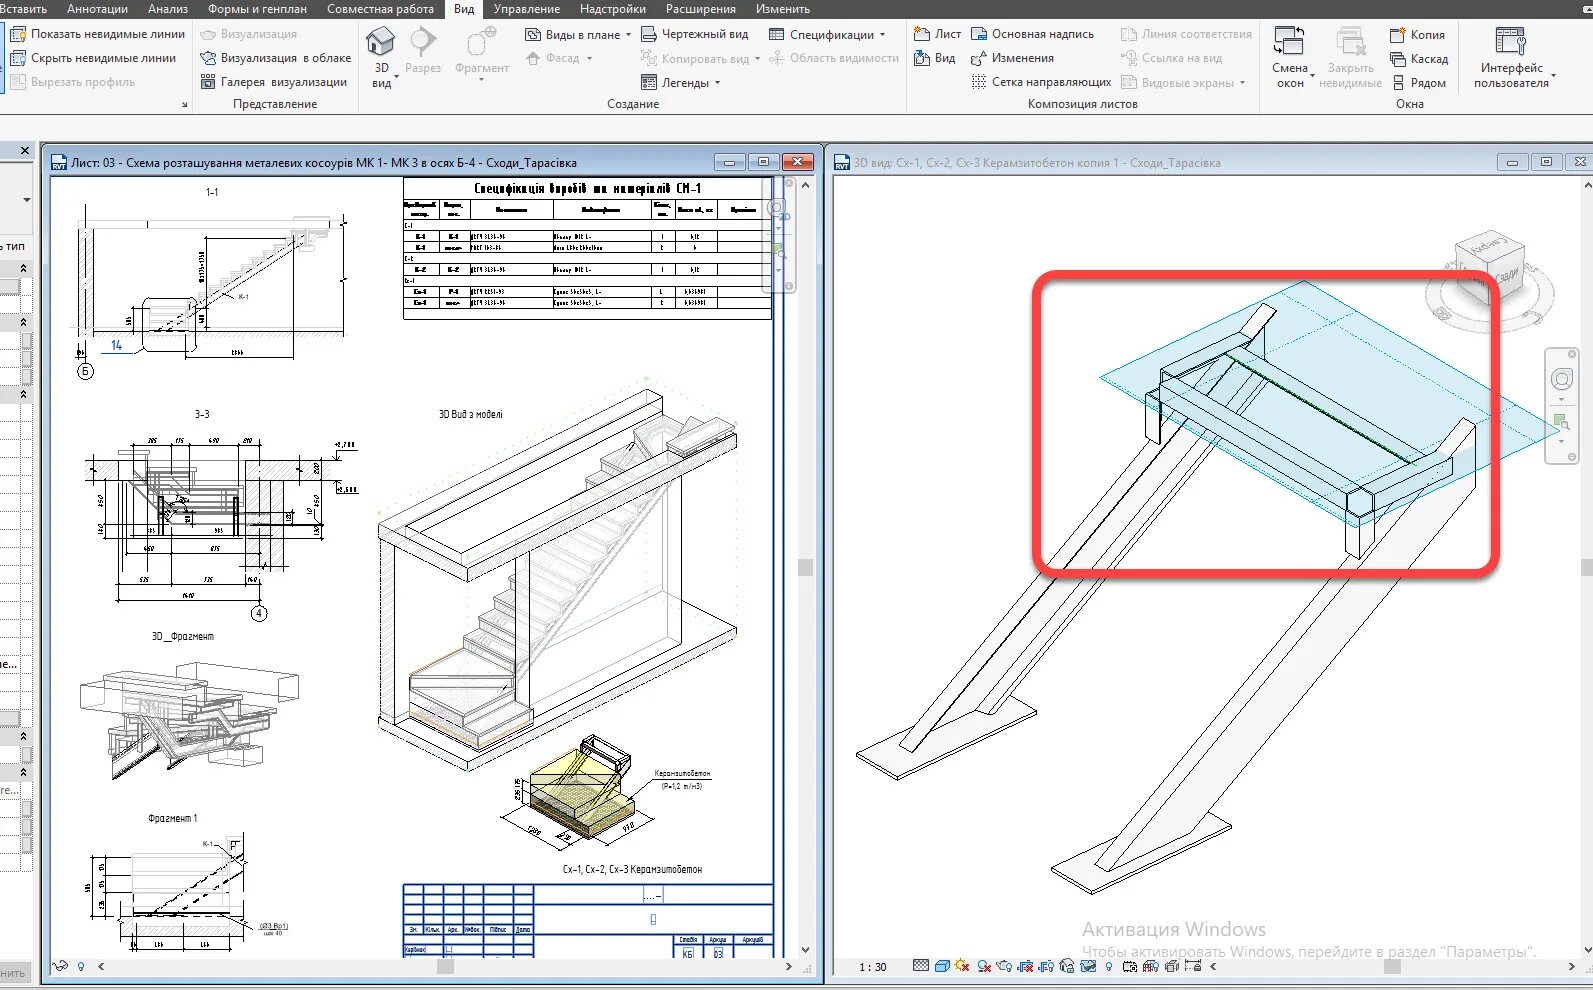Viewport: 1593px width, 990px height.
Task: Toggle Show Crop Region in view bar
Action: point(1046,966)
